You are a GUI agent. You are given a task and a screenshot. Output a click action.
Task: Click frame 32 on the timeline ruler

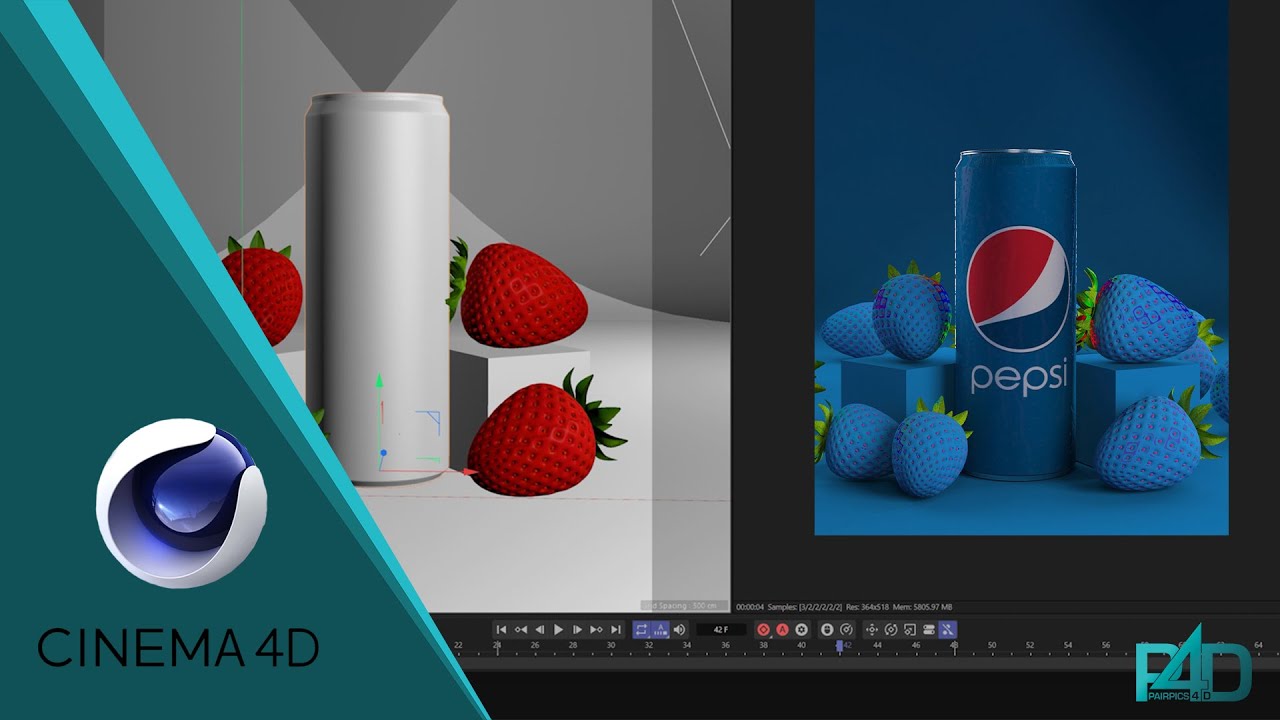649,646
